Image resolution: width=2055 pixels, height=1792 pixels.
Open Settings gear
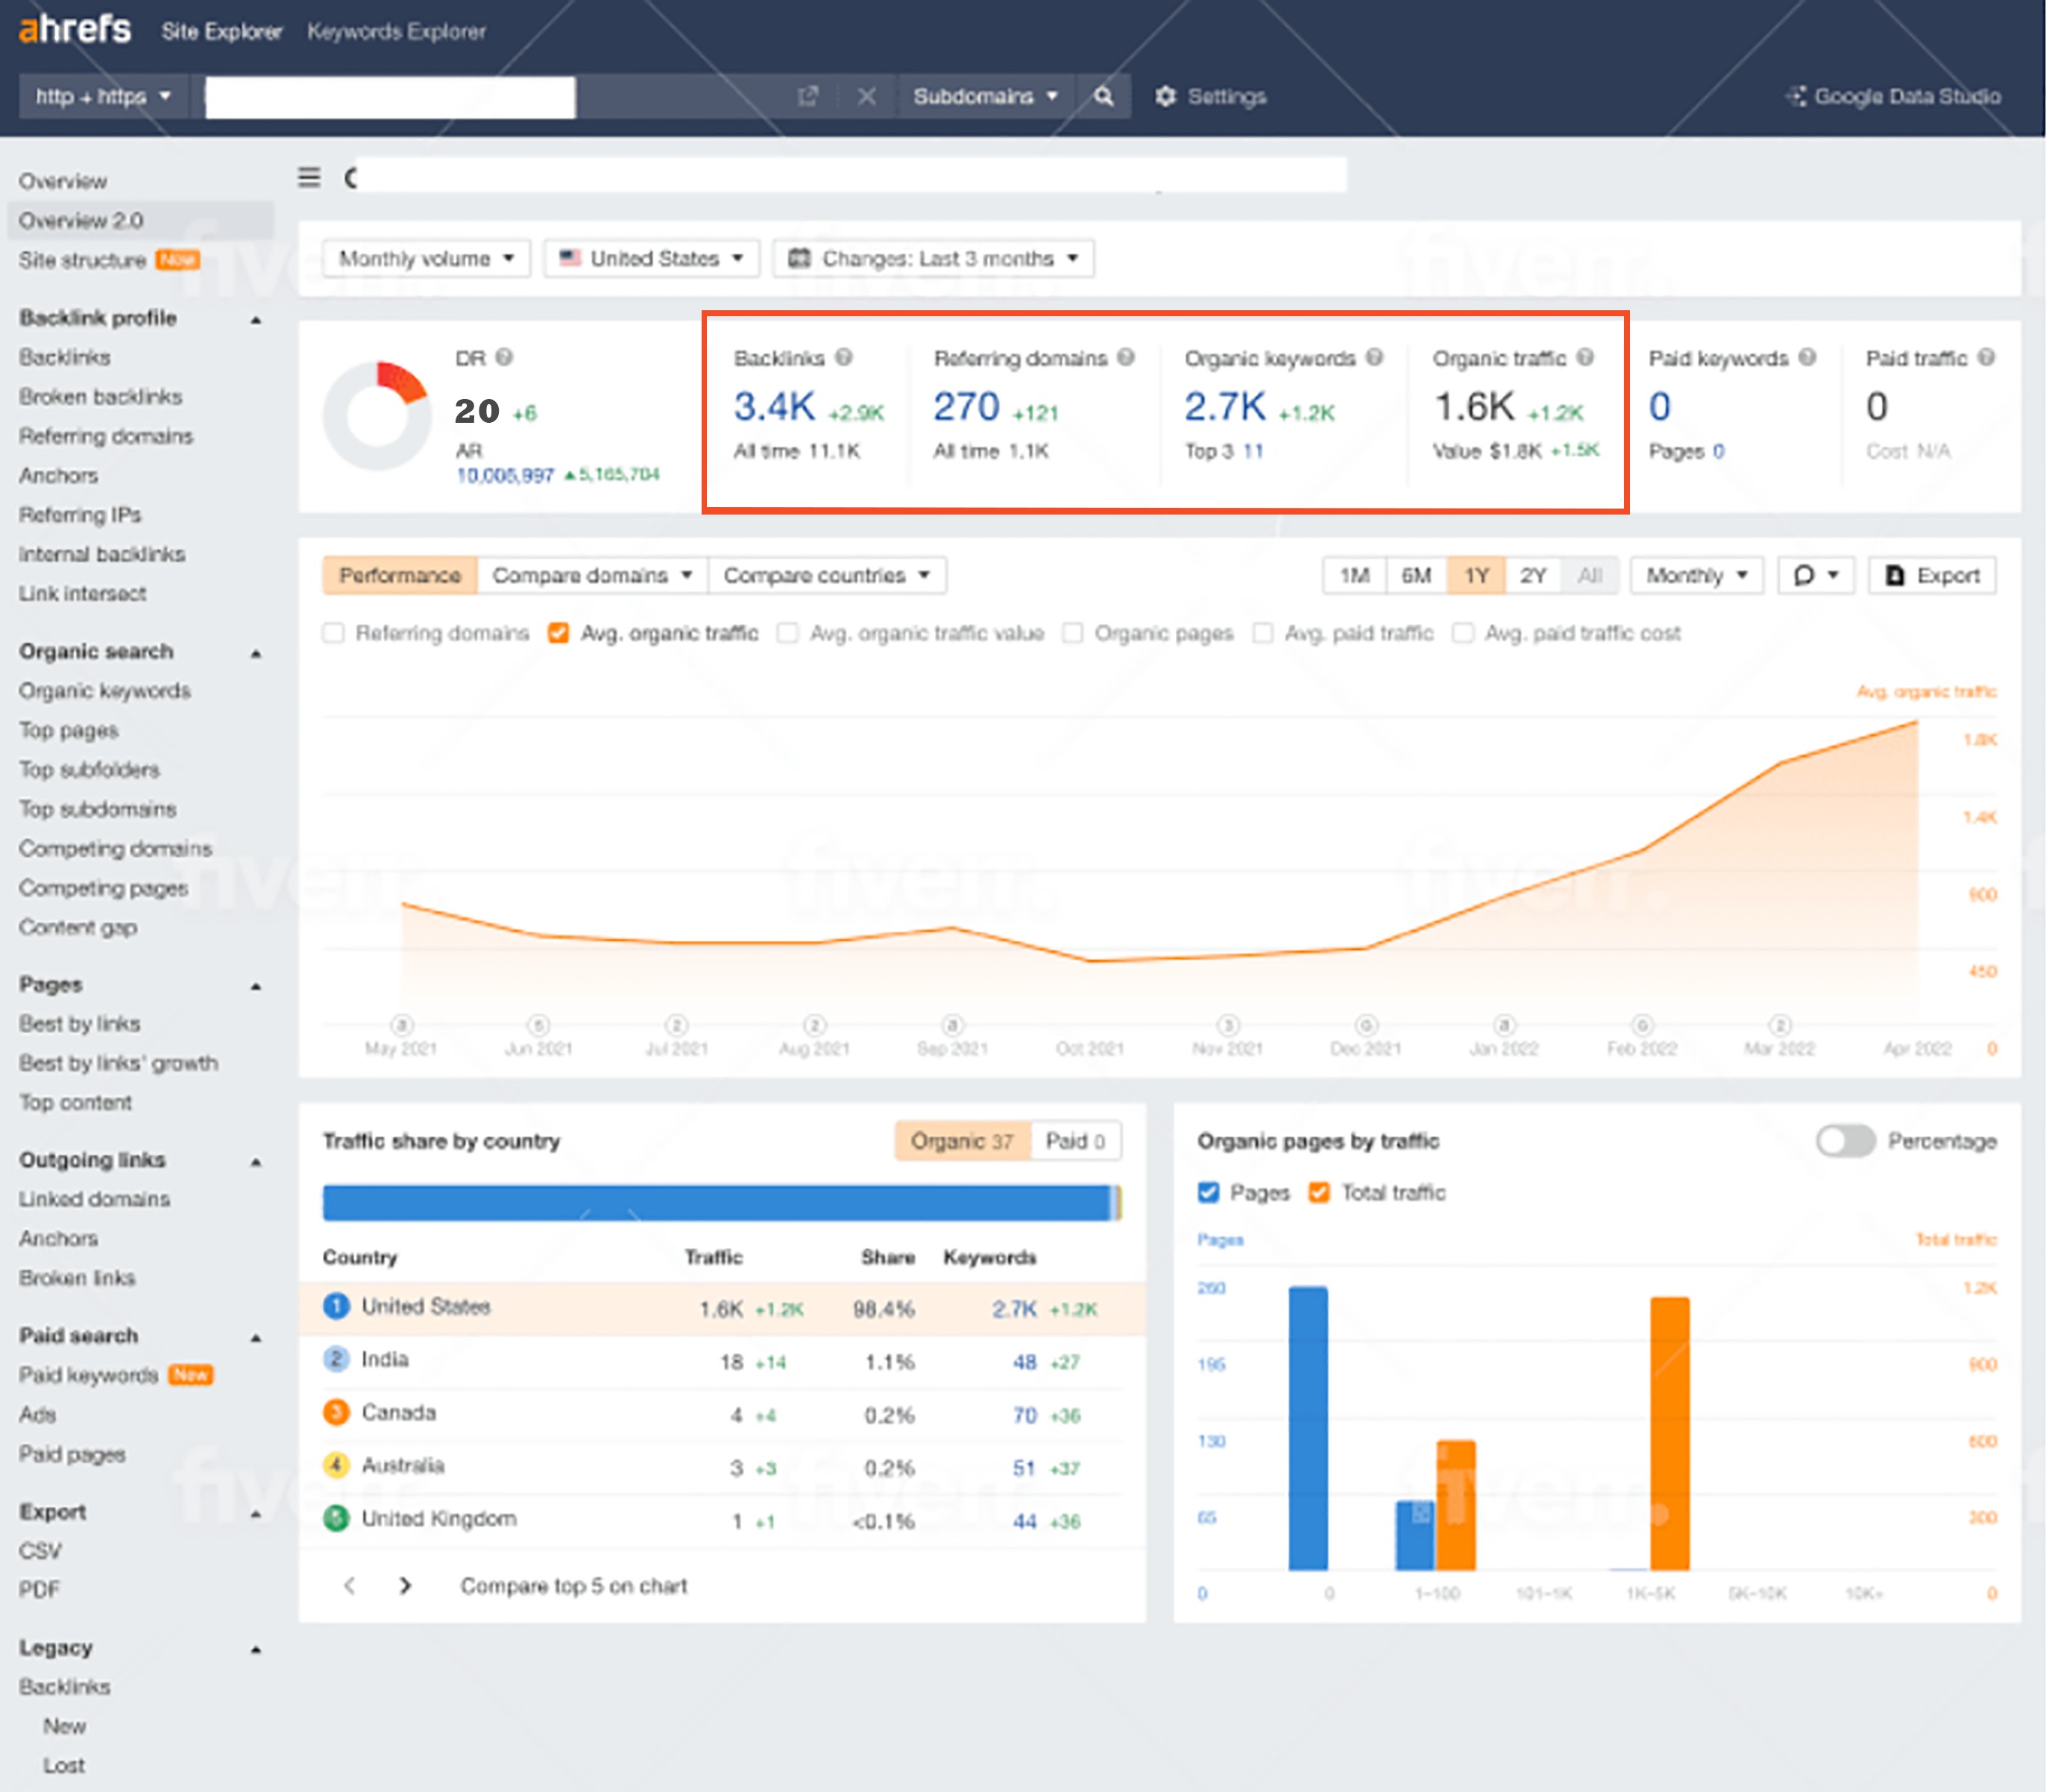pos(1211,96)
